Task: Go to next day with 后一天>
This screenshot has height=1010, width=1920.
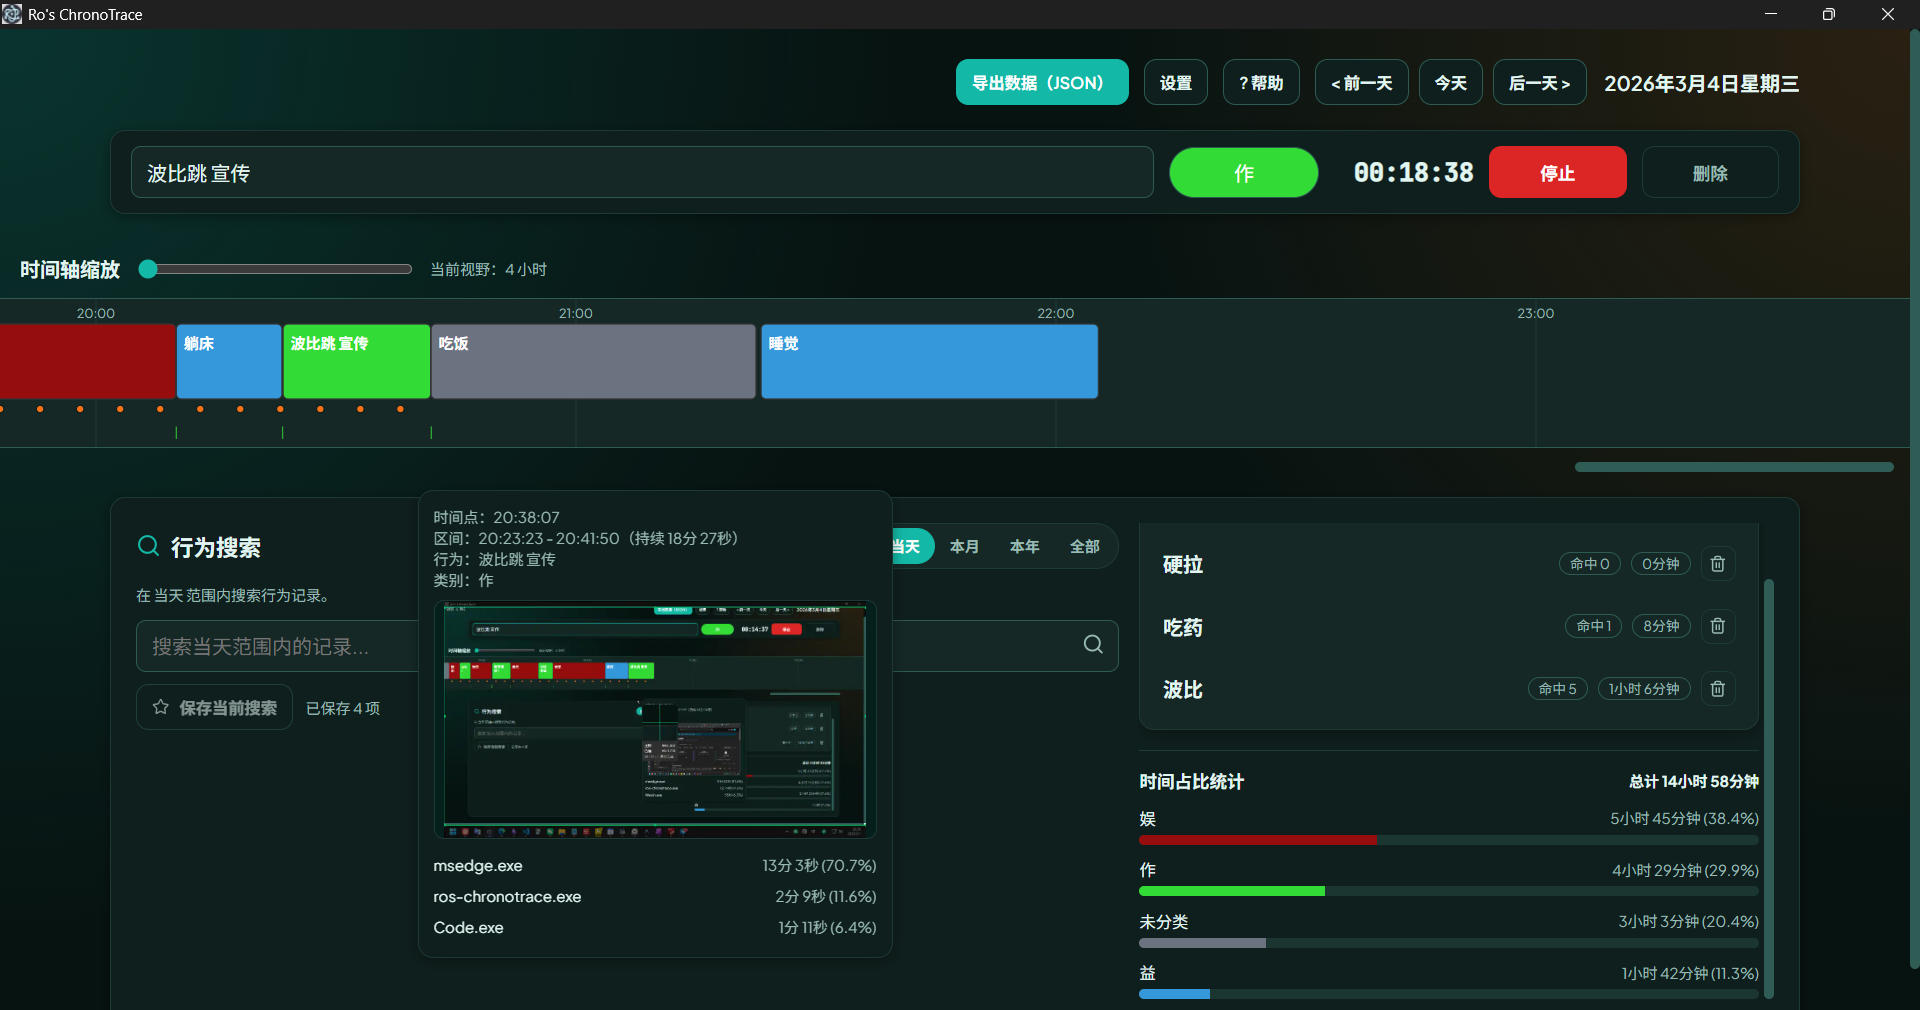Action: pos(1540,83)
